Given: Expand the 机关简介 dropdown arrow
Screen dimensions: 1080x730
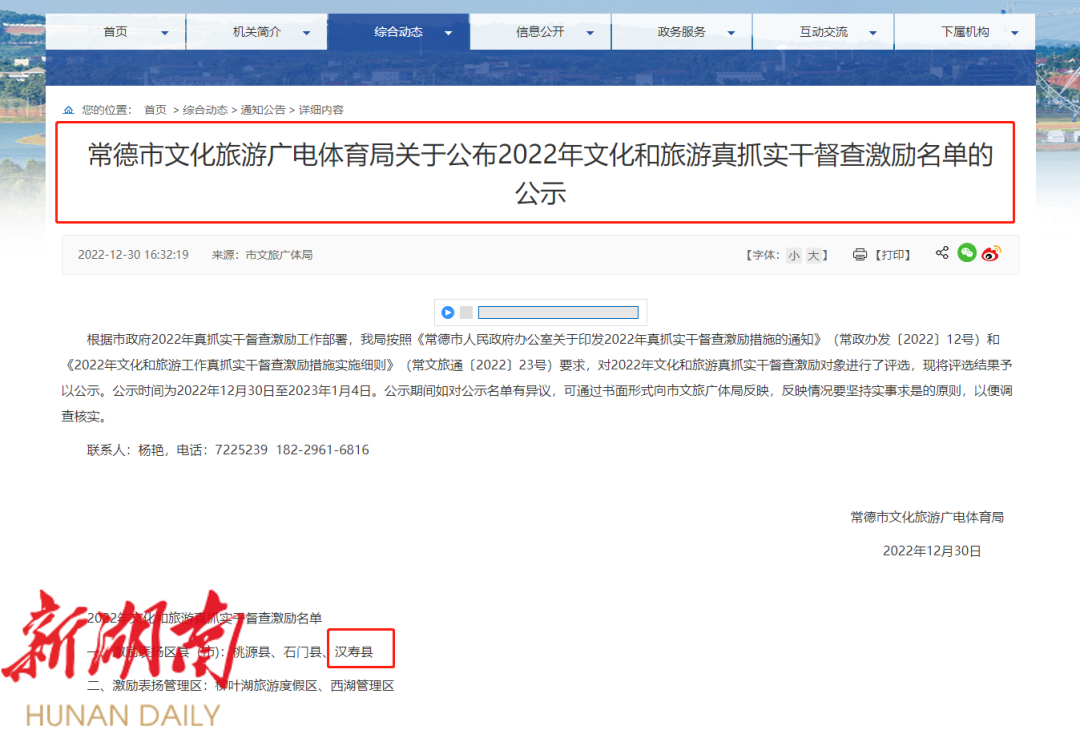Looking at the screenshot, I should point(306,33).
